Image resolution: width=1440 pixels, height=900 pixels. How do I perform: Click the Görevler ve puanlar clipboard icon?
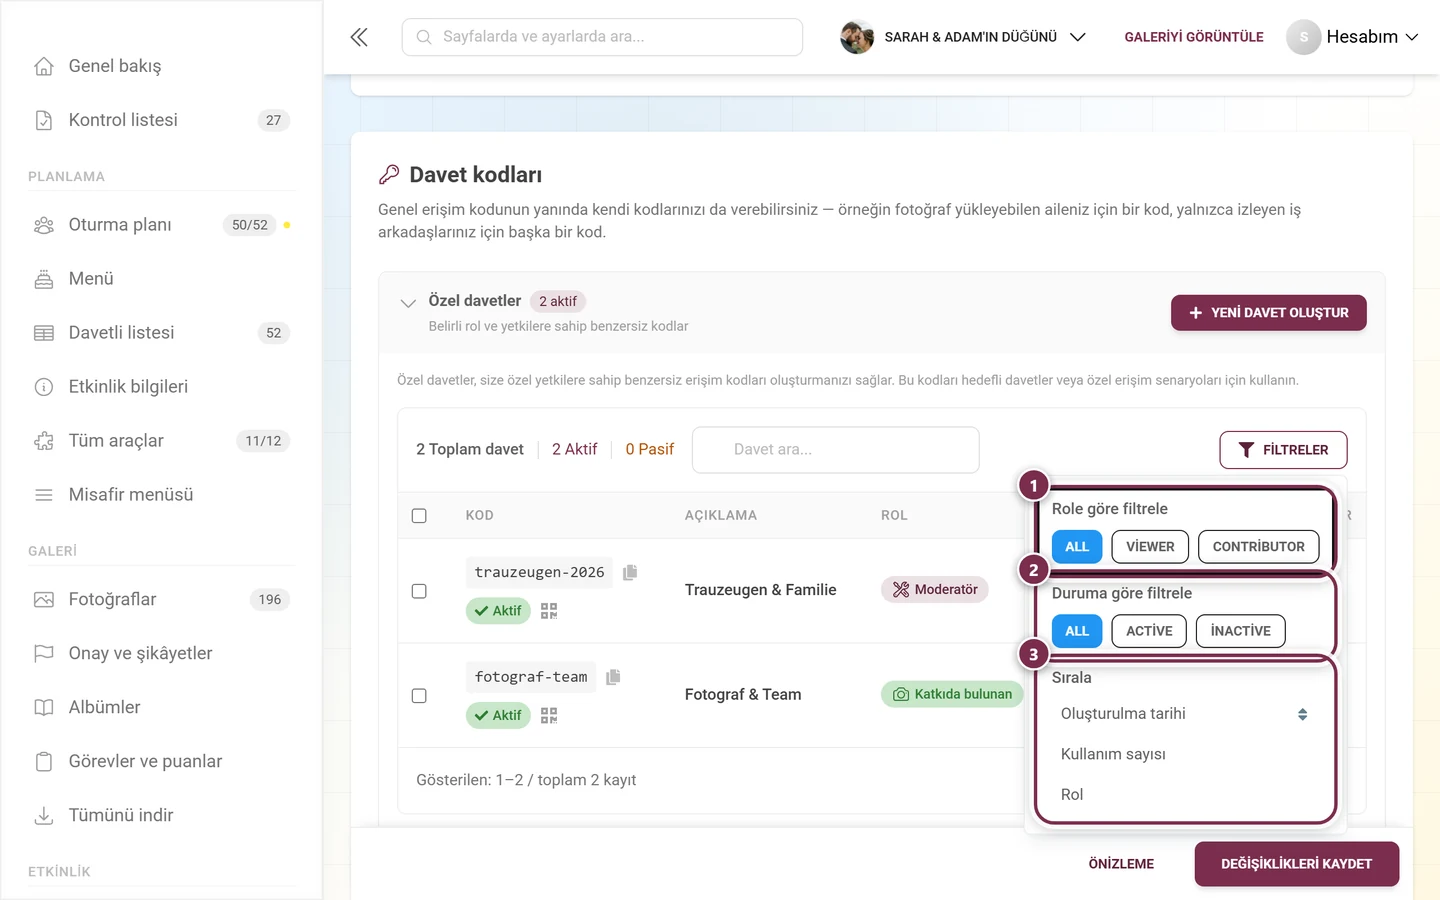coord(44,762)
